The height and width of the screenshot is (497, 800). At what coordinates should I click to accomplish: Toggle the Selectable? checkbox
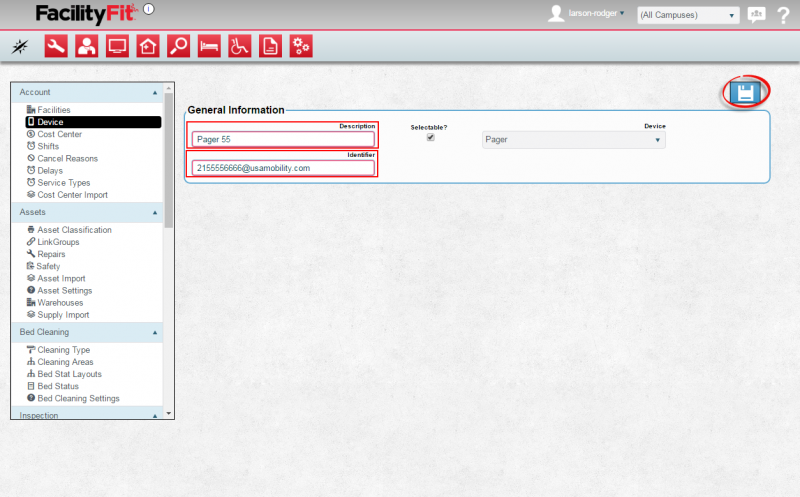point(431,138)
